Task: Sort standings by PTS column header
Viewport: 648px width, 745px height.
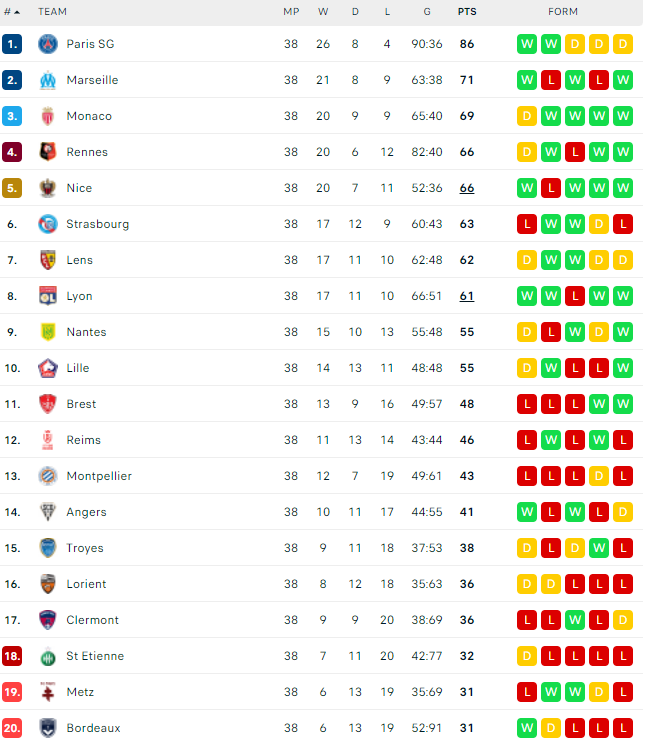Action: pyautogui.click(x=467, y=12)
